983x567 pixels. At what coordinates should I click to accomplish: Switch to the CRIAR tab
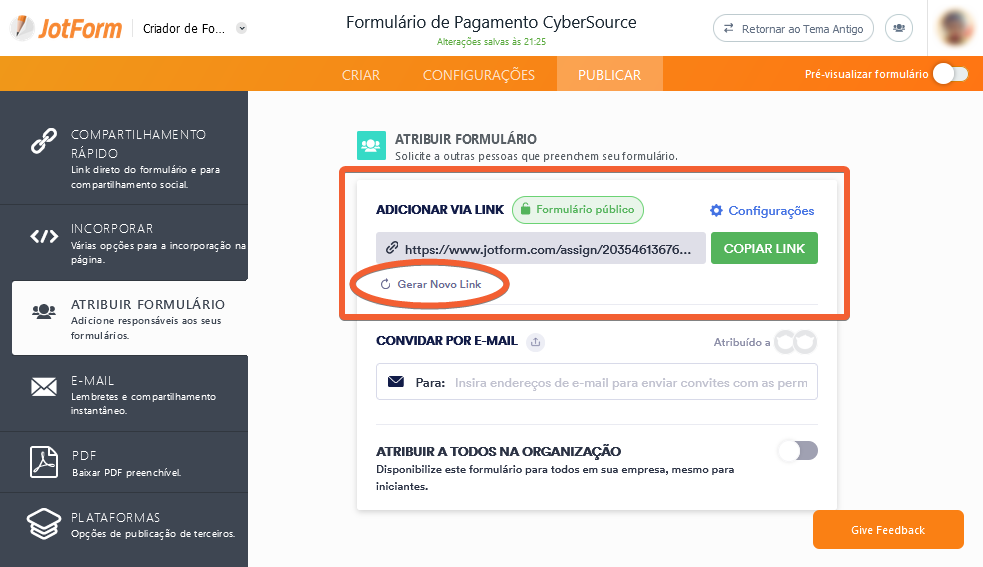(x=361, y=75)
